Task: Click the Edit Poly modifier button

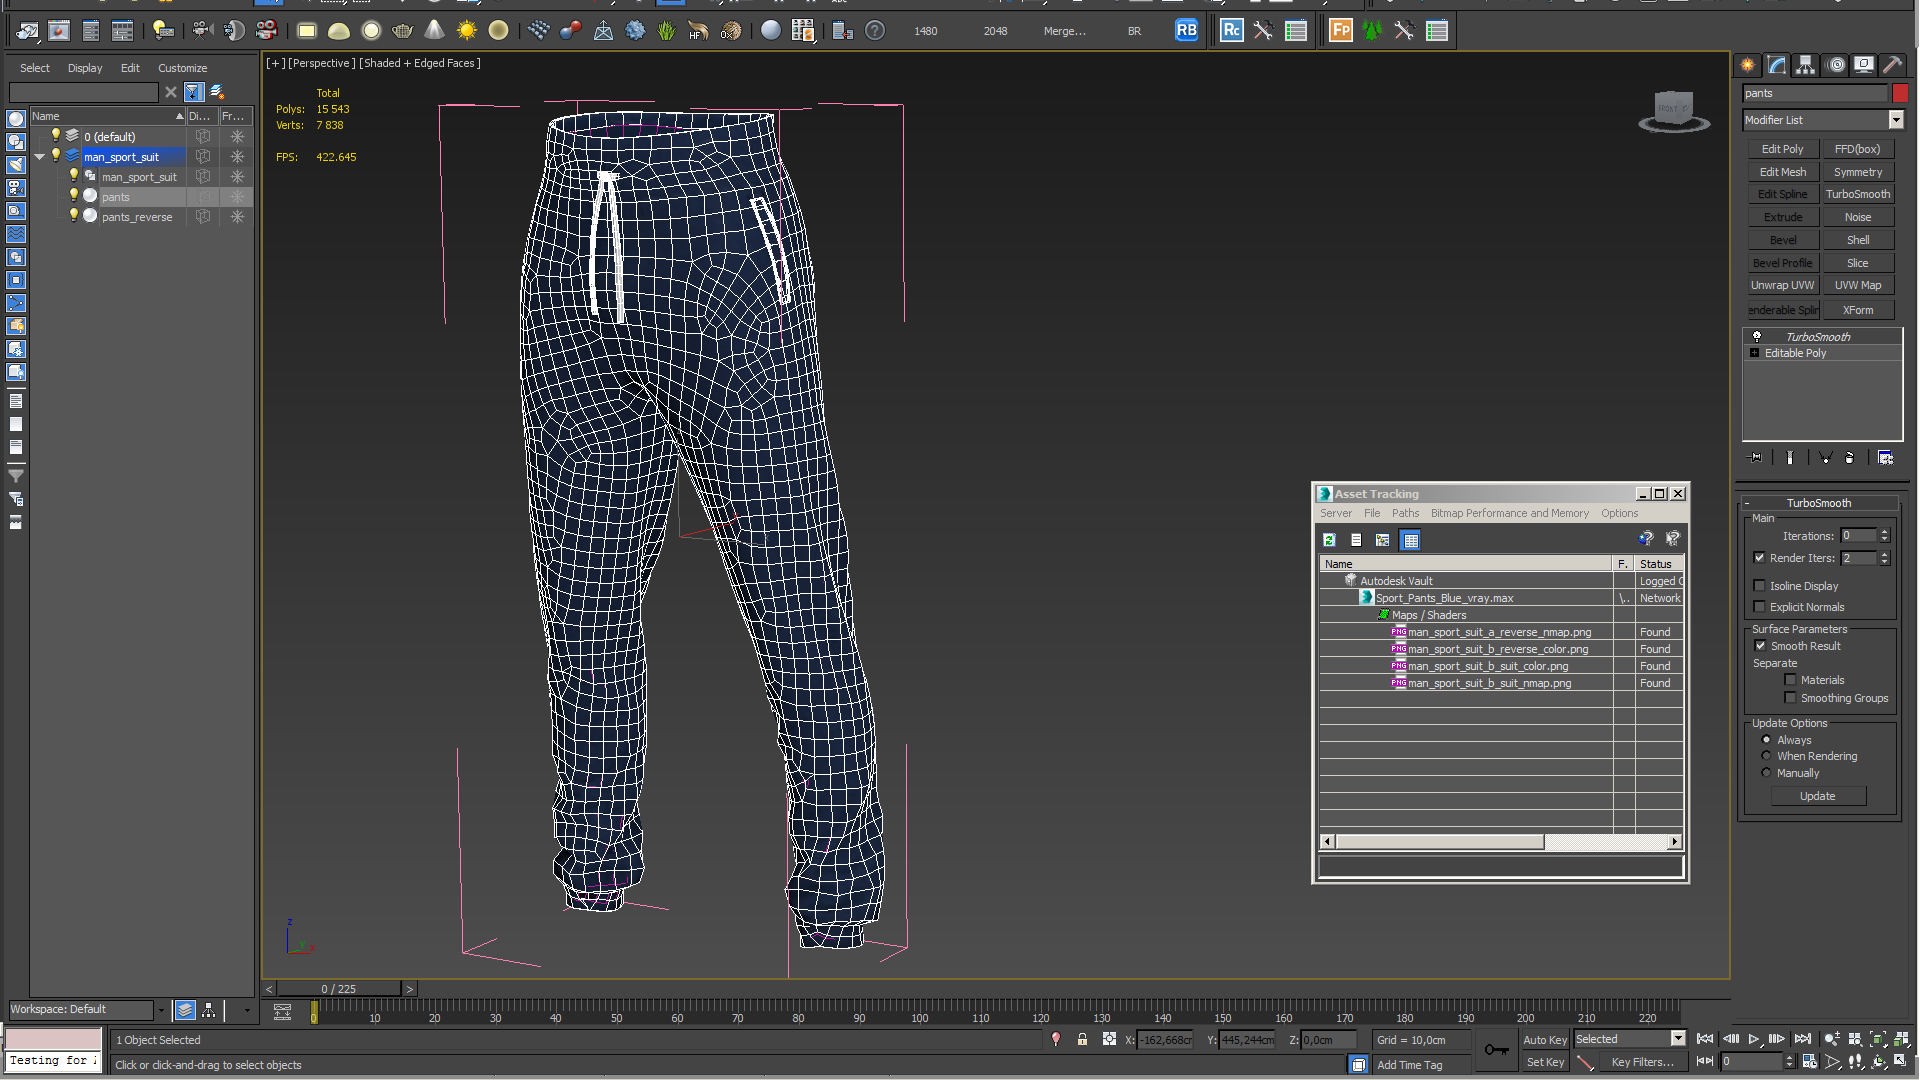Action: pos(1782,149)
